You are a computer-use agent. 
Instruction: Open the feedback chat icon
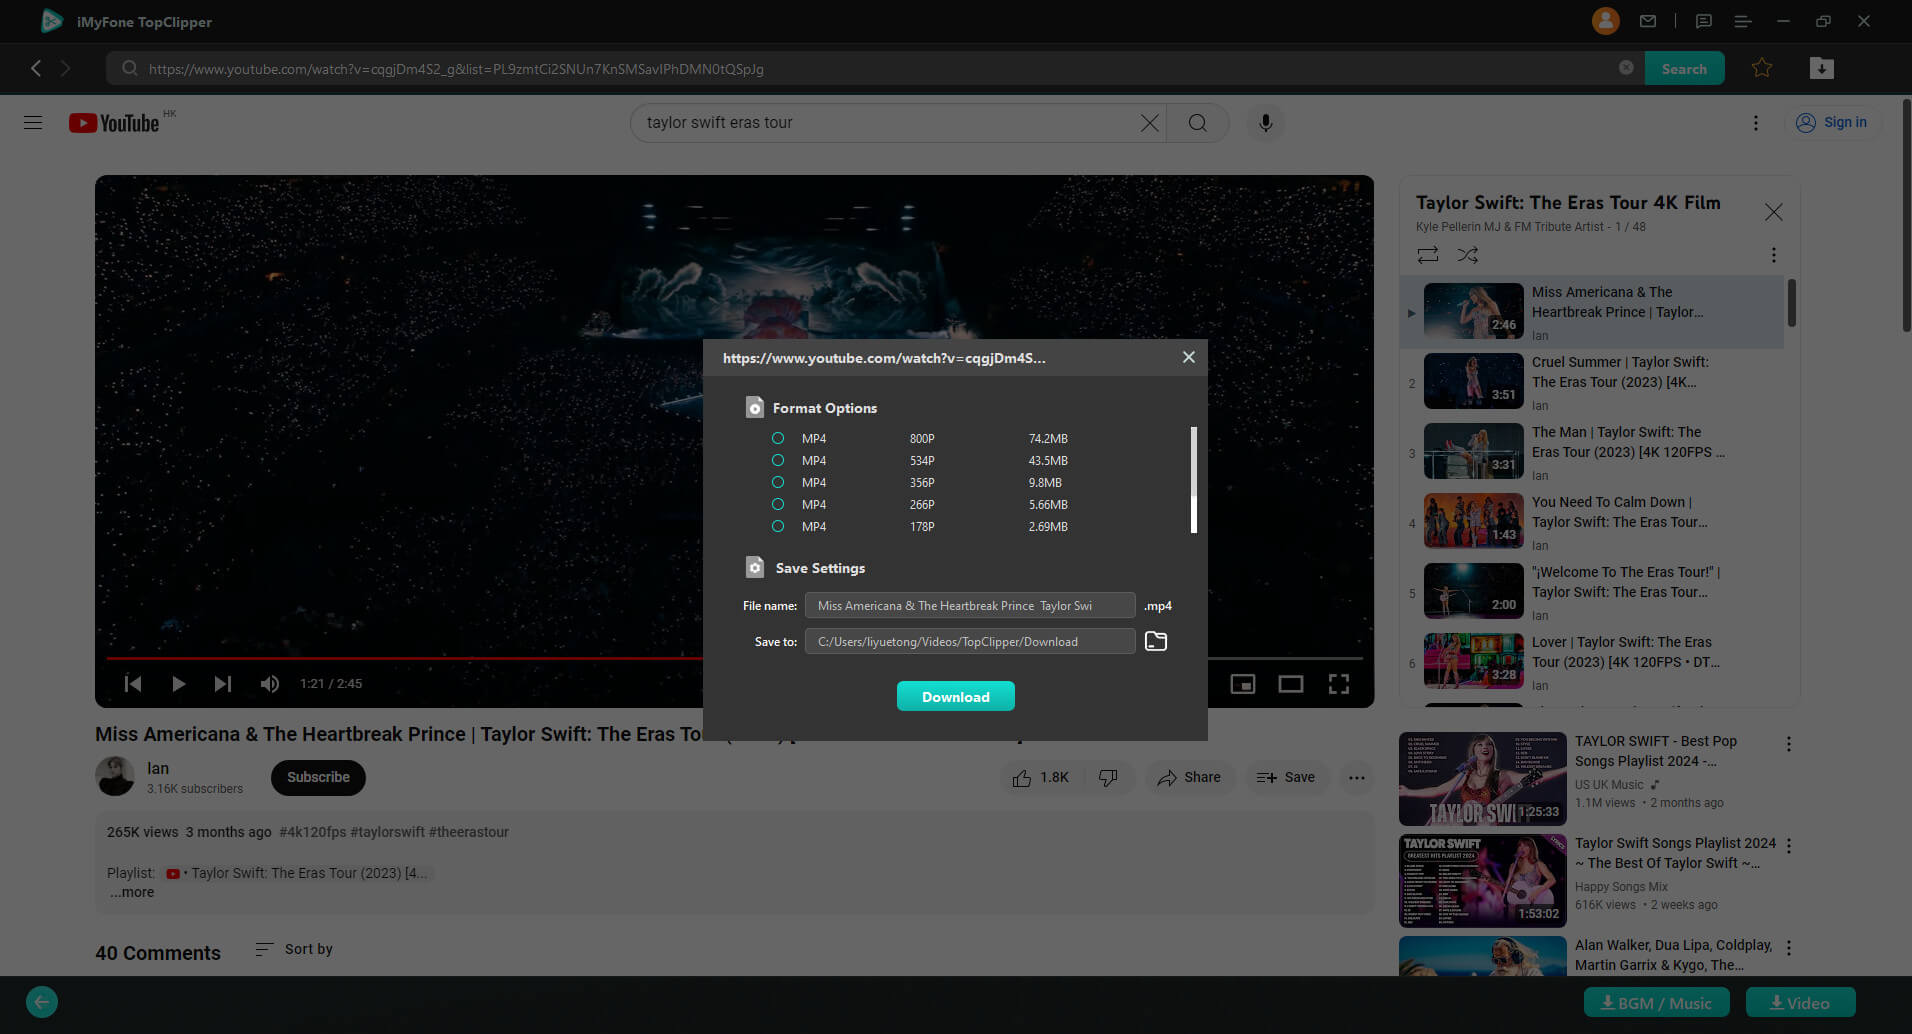(1704, 21)
